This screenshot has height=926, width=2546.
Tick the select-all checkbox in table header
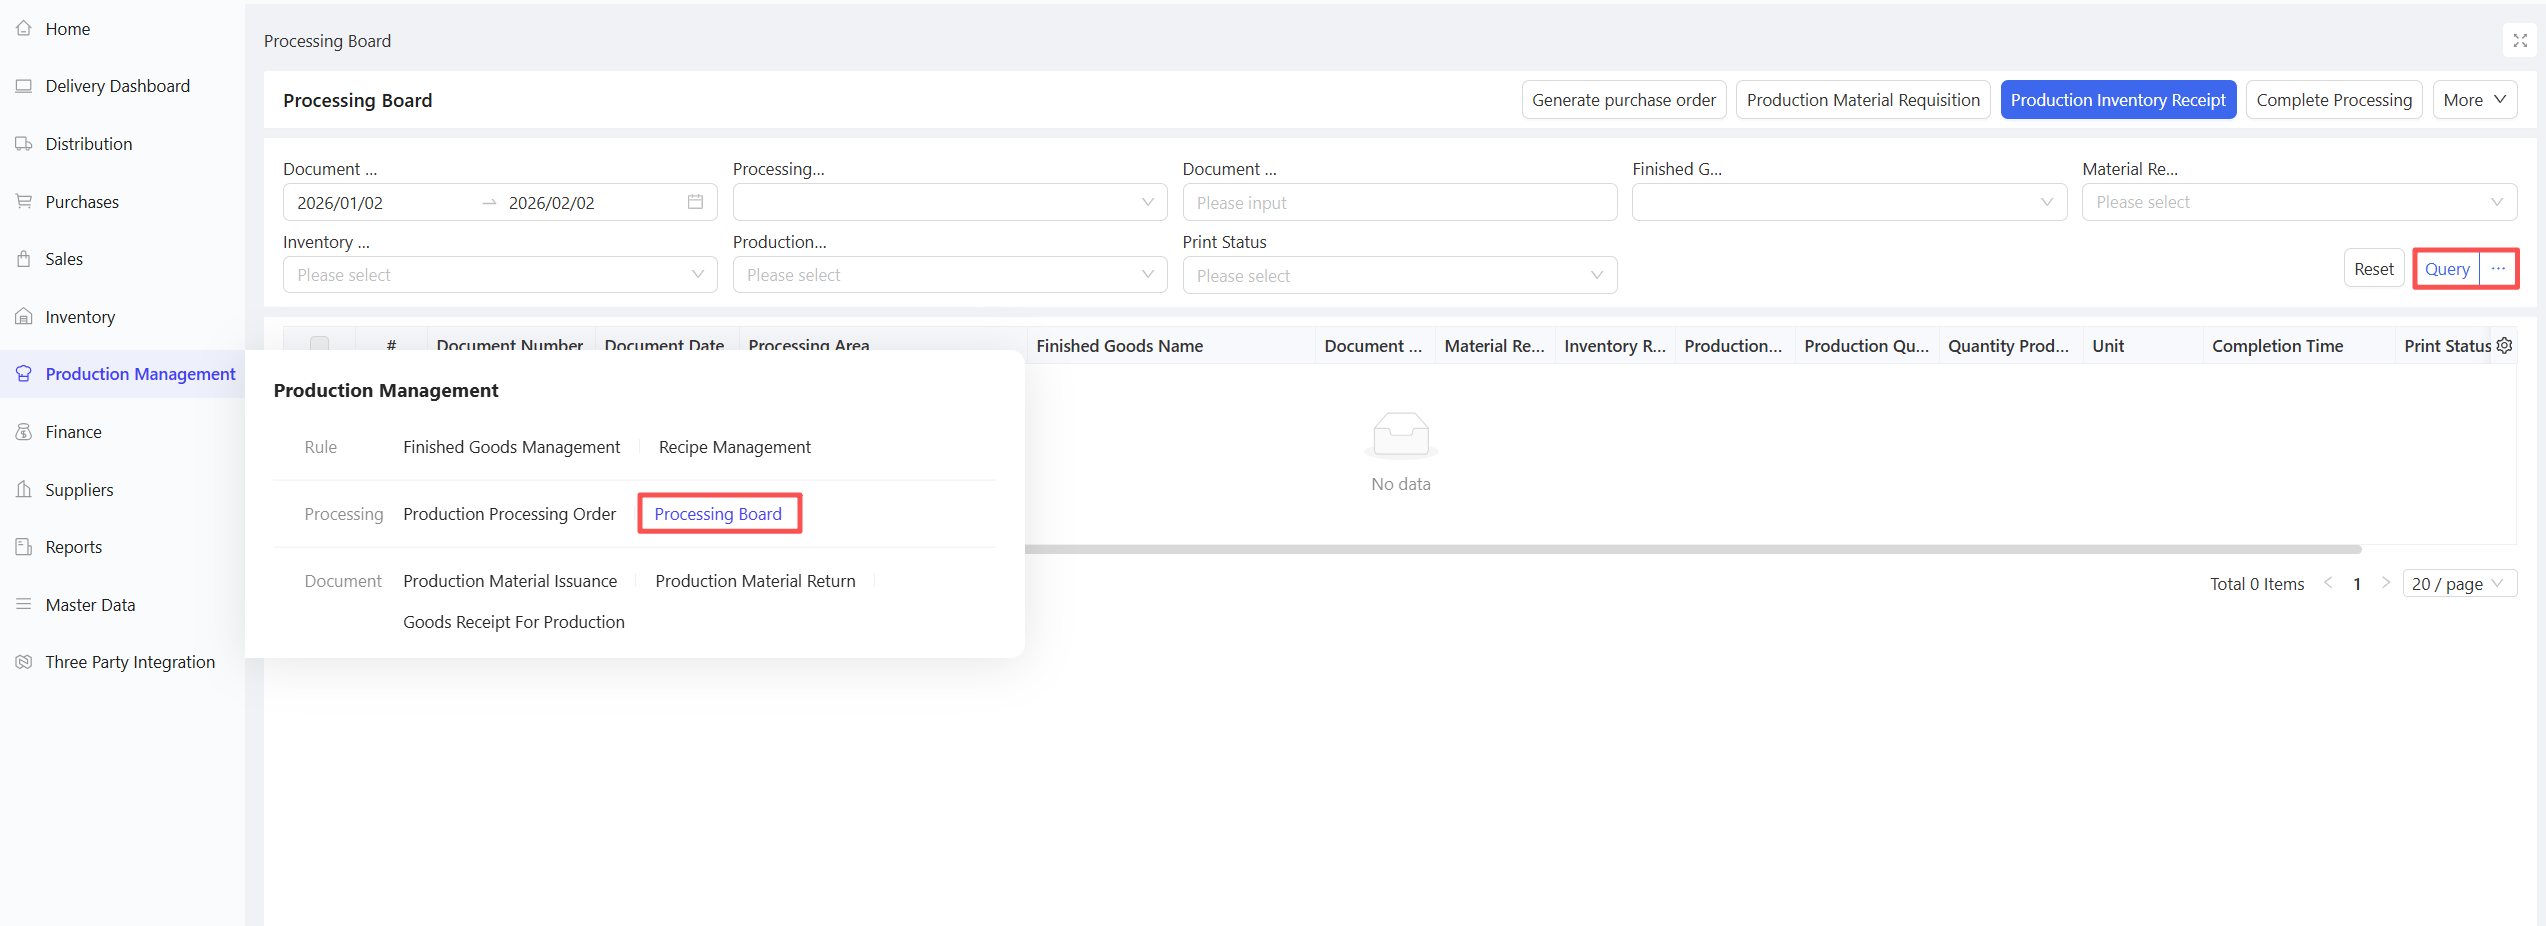point(319,344)
